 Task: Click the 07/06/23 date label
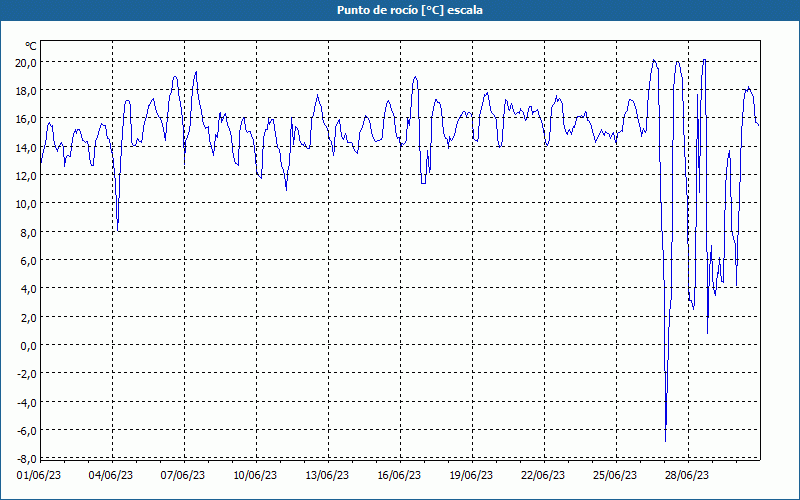183,475
